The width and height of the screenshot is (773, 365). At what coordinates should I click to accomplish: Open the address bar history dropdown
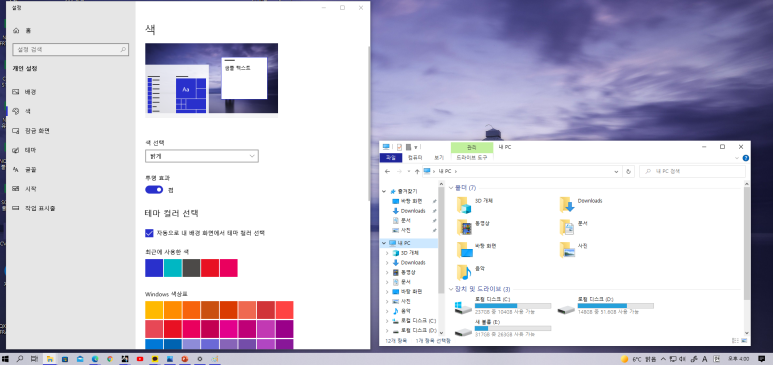tap(616, 172)
